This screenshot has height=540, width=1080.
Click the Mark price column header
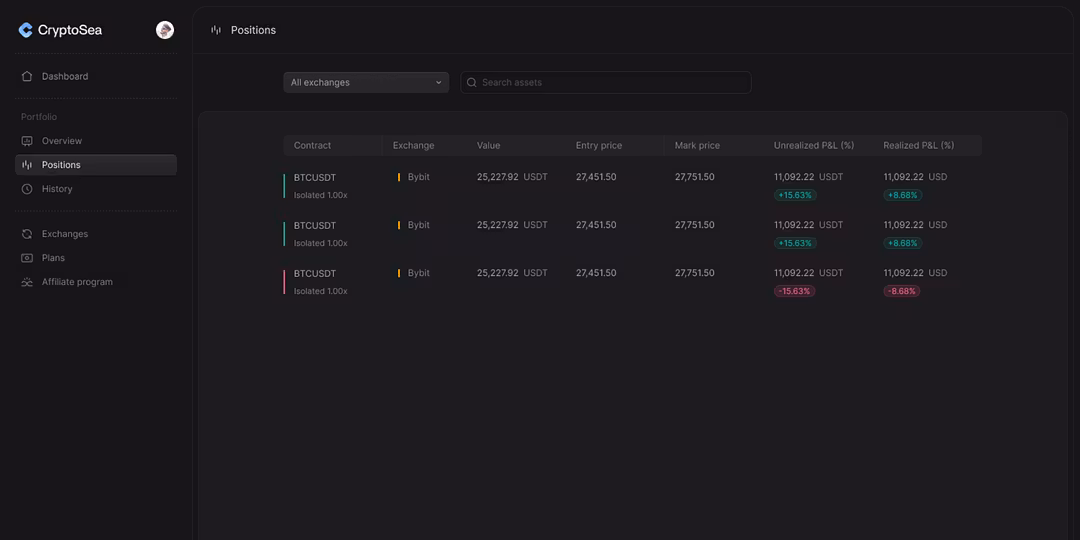[x=697, y=146]
